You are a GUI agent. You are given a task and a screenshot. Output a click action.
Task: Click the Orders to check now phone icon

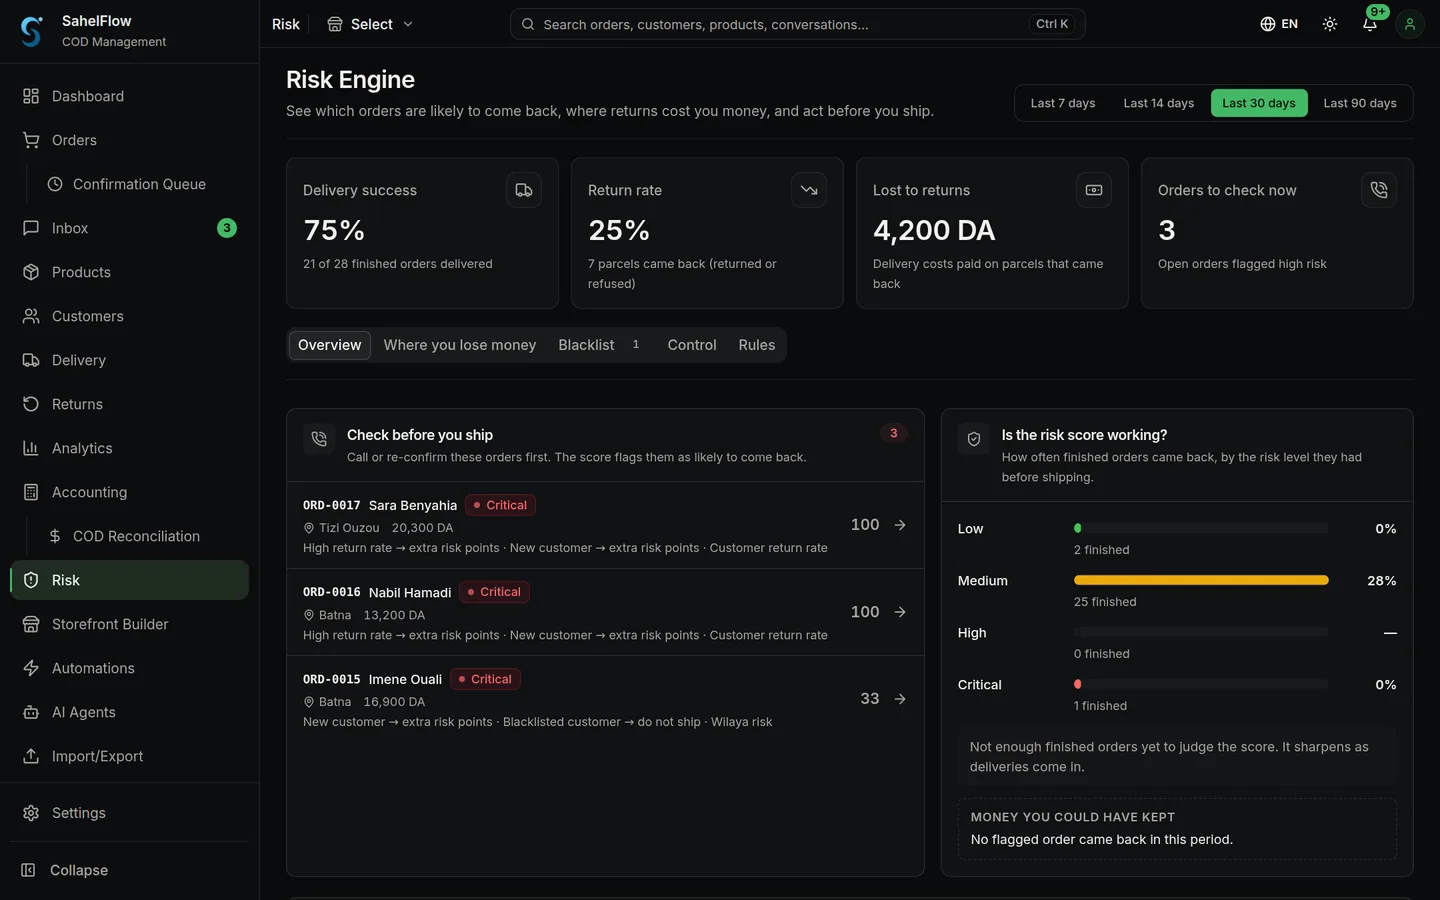pos(1379,190)
